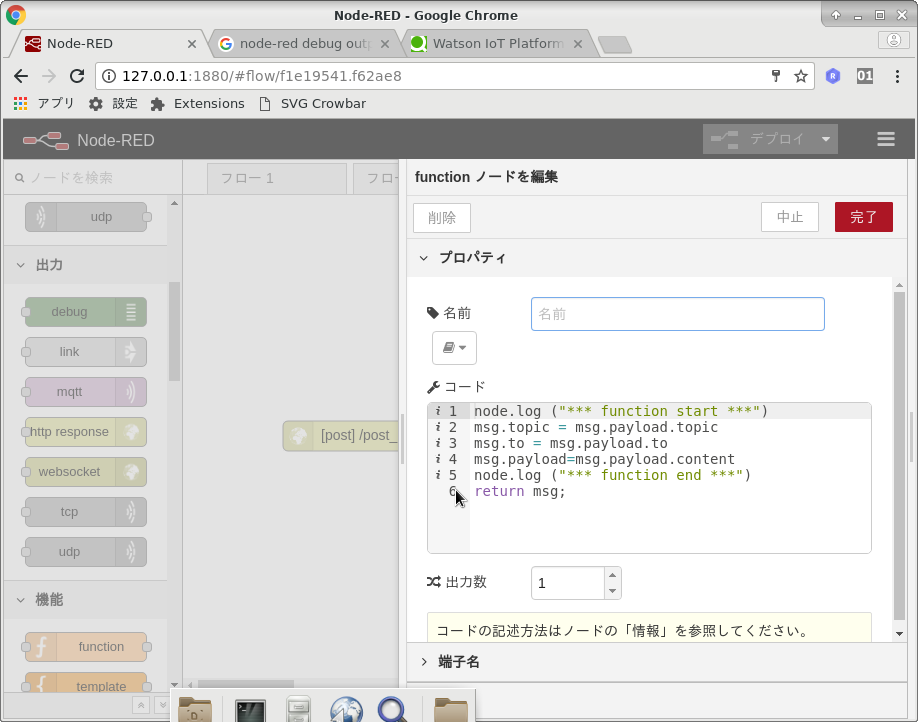This screenshot has width=918, height=722.
Task: Open the library book dropdown button
Action: click(x=454, y=348)
